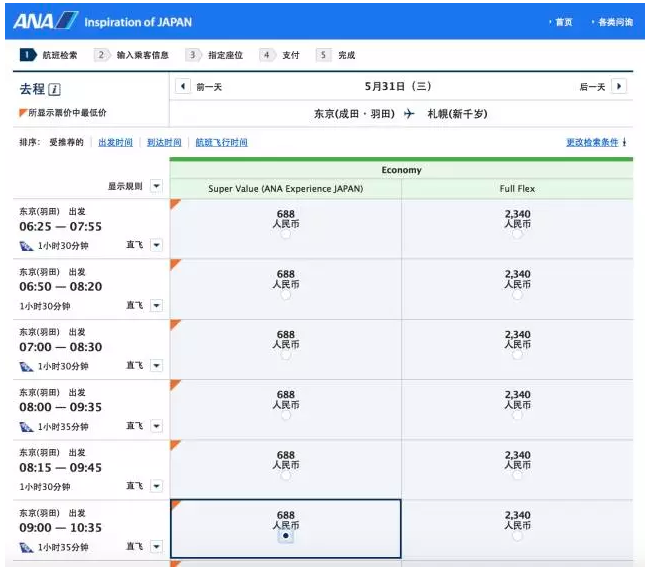Go to step 1 航班检索 tab
This screenshot has height=572, width=648.
point(48,55)
